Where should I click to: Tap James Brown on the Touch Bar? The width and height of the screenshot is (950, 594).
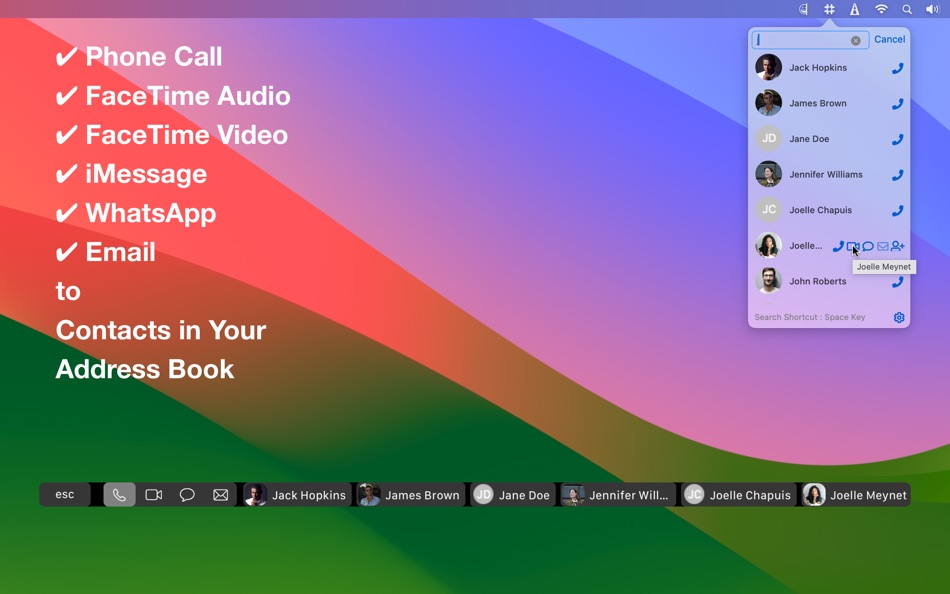[x=410, y=495]
